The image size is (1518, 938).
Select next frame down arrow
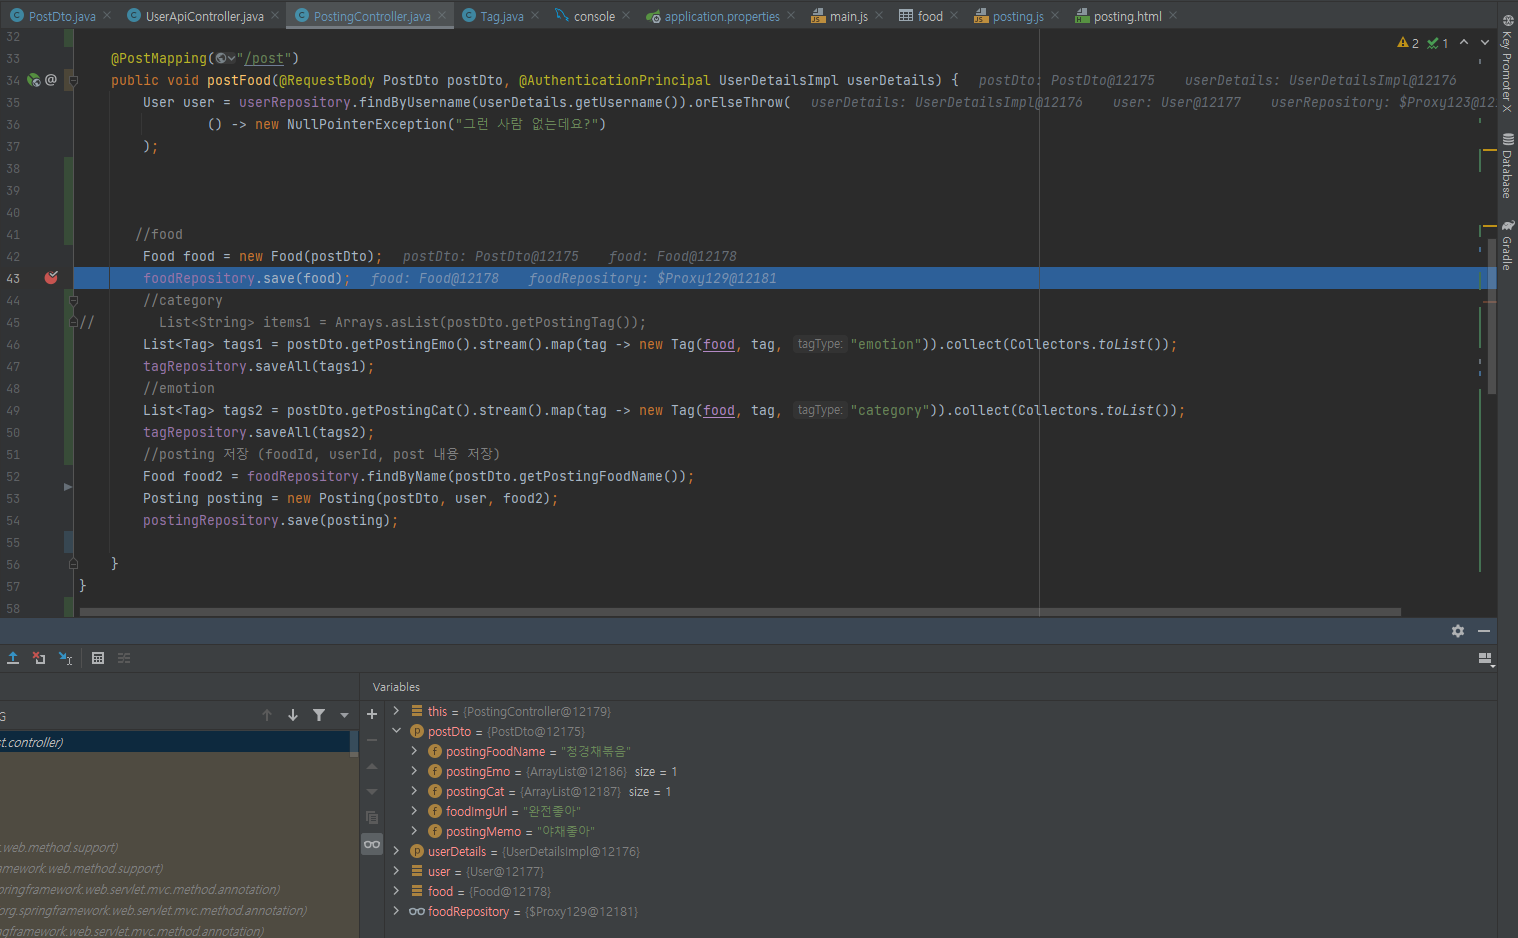tap(293, 715)
